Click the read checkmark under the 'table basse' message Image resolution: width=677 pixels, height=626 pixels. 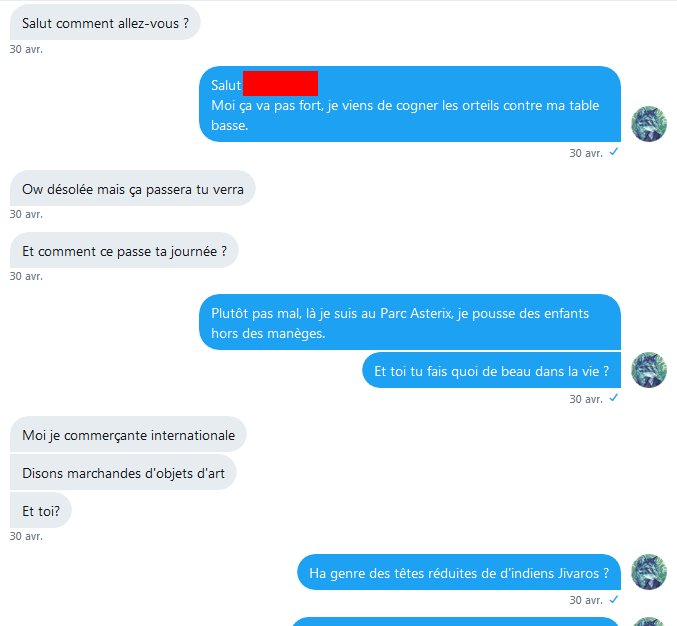(614, 152)
